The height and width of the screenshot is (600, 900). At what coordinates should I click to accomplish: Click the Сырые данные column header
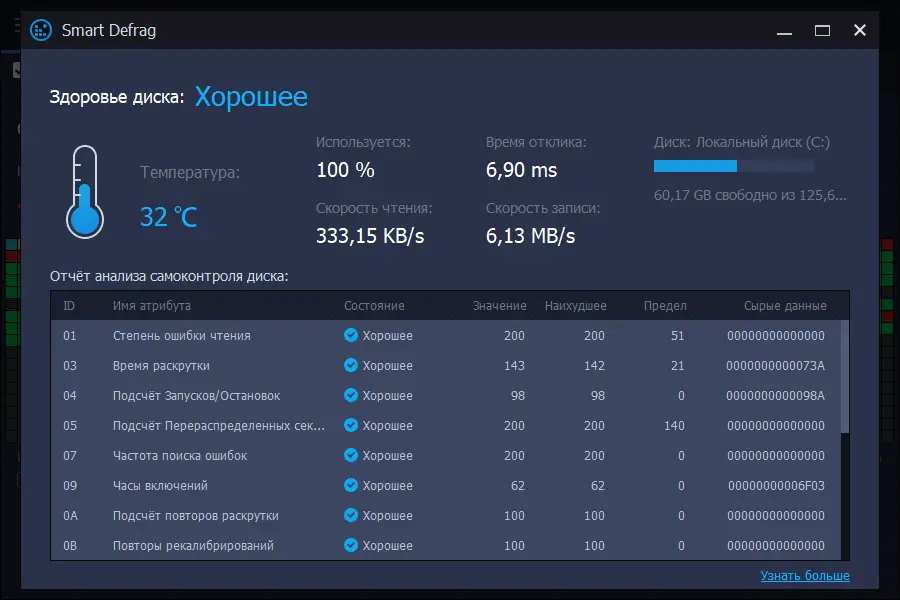pyautogui.click(x=785, y=306)
